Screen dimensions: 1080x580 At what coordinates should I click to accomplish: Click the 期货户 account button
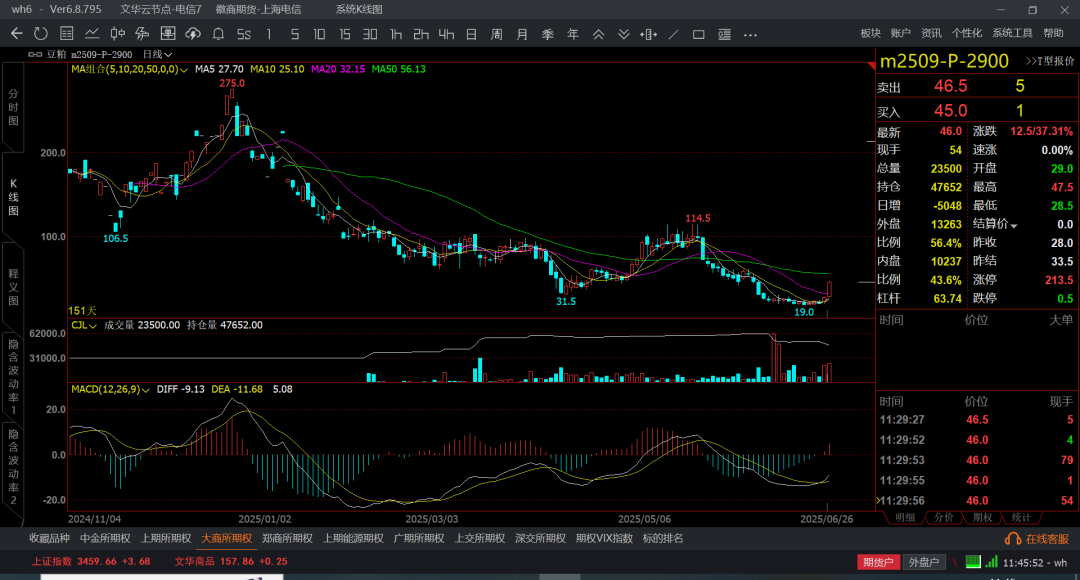[878, 562]
